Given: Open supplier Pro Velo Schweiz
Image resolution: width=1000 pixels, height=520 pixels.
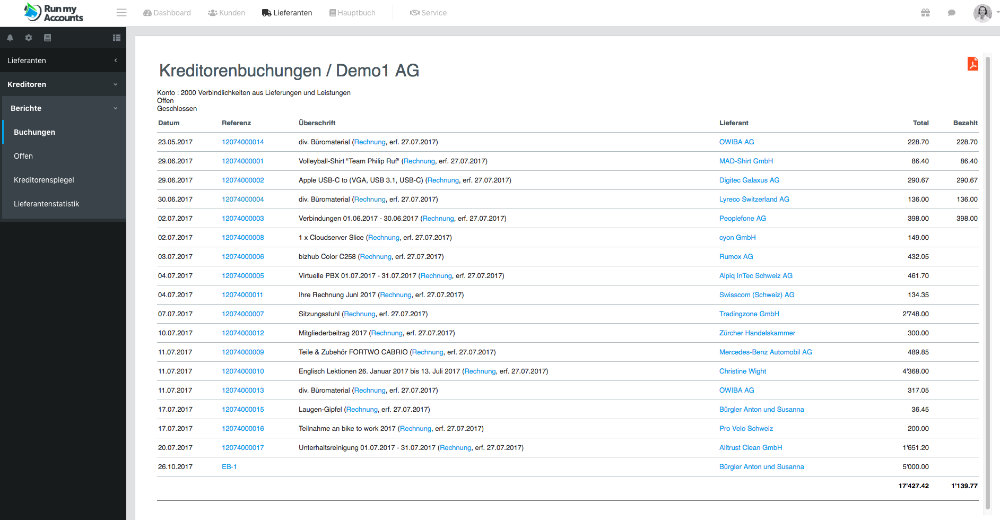Looking at the screenshot, I should 746,429.
